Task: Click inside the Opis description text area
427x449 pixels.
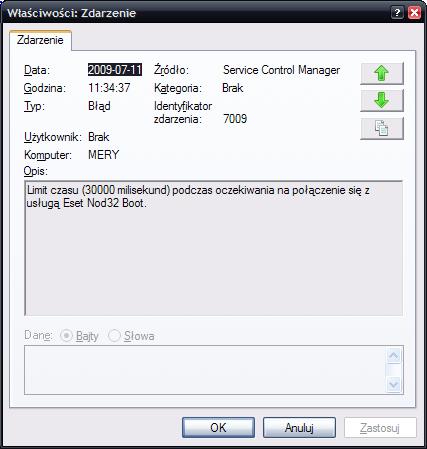Action: (214, 248)
